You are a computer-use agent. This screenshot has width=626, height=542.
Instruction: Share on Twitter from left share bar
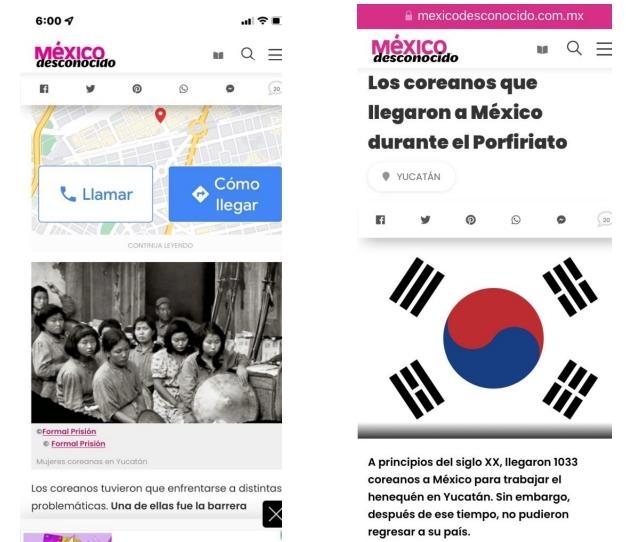[x=91, y=89]
